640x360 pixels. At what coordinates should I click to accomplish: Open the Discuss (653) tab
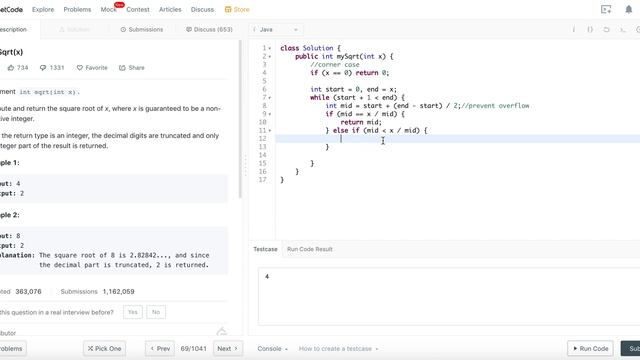(209, 29)
